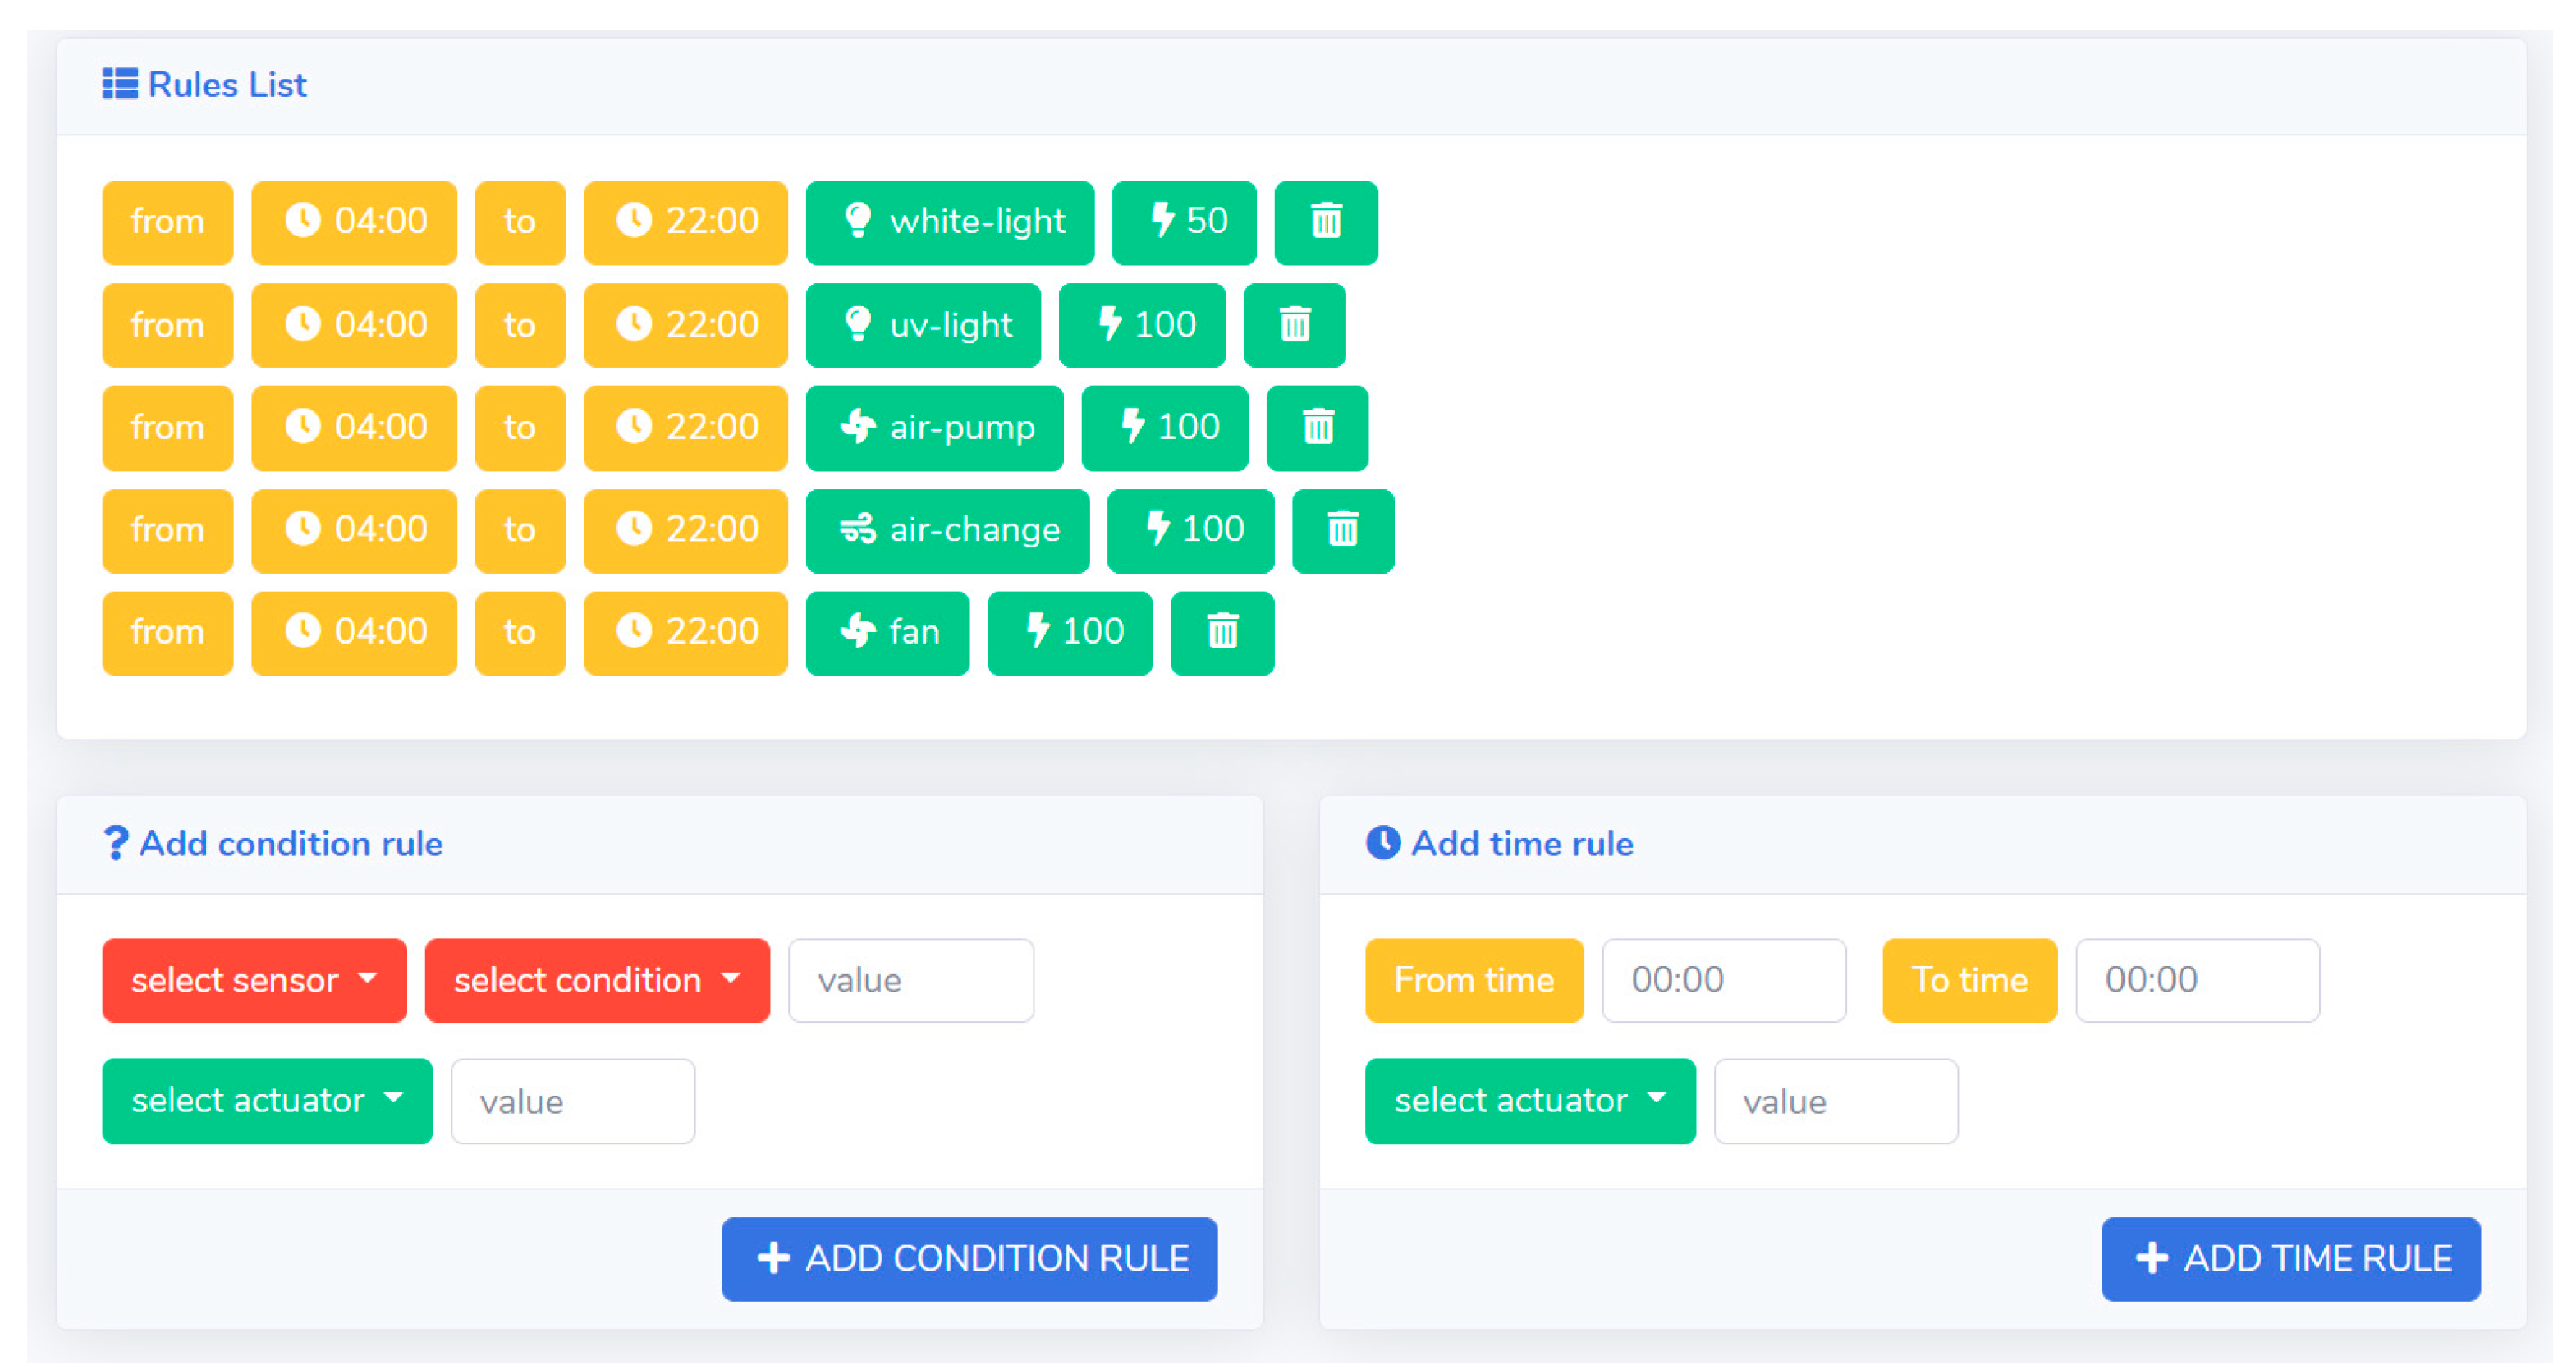Delete the white-light rule with trash icon

(1325, 222)
